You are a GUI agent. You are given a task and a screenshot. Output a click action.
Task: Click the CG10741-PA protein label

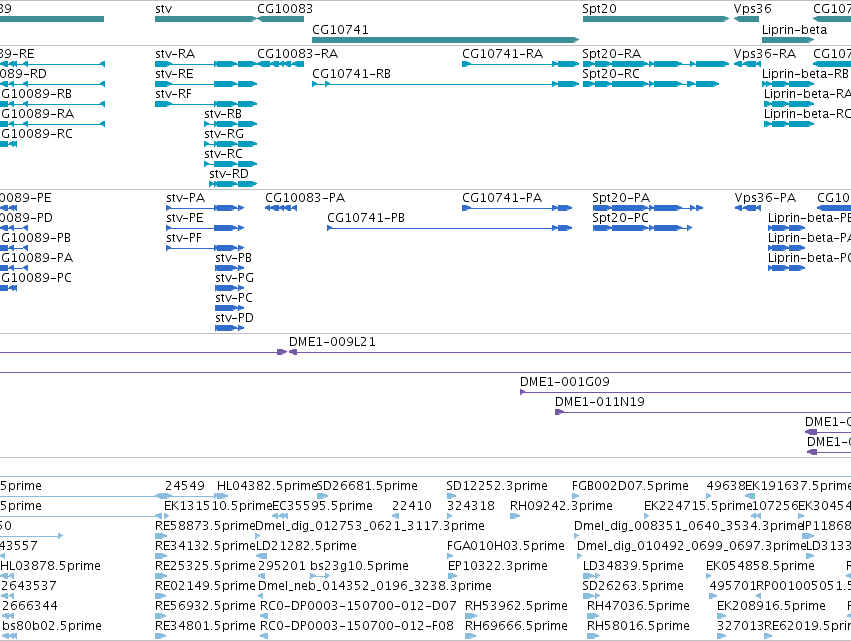502,198
